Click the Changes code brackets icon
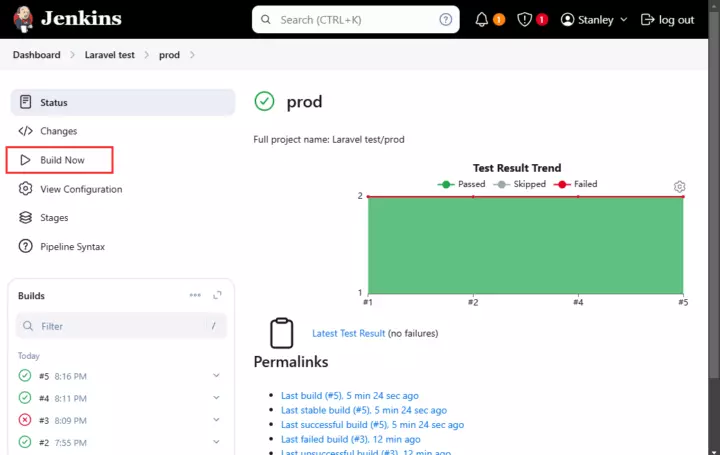720x455 pixels. click(26, 131)
